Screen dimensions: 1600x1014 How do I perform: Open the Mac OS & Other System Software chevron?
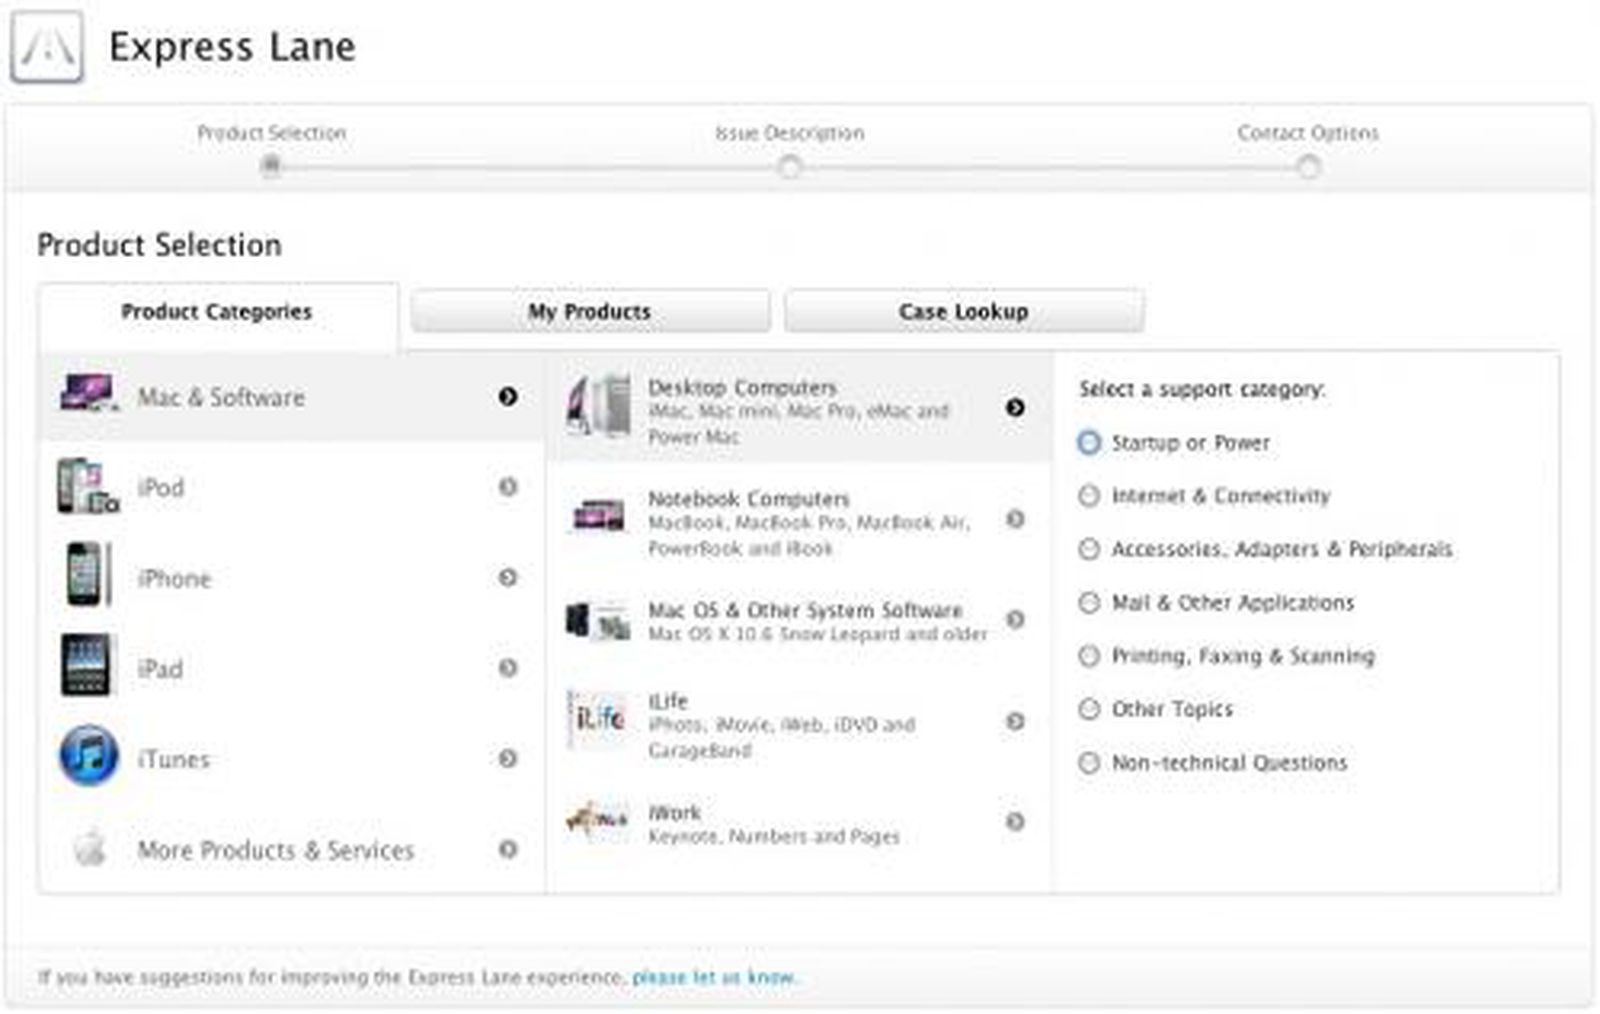pos(1018,620)
